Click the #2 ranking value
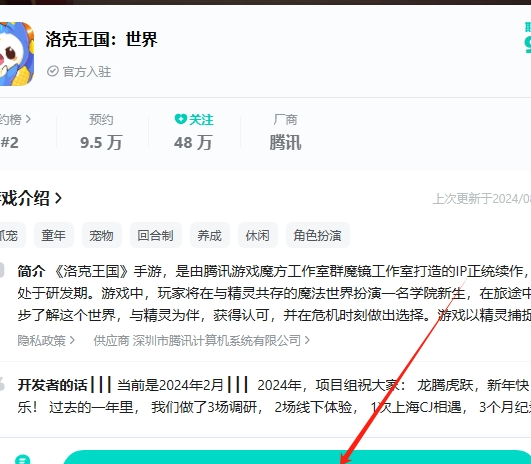The height and width of the screenshot is (464, 531). [x=9, y=143]
